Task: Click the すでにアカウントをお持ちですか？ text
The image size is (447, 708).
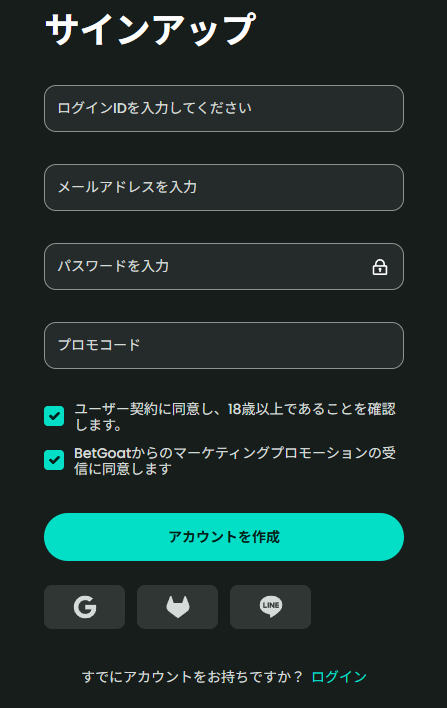Action: pos(192,677)
